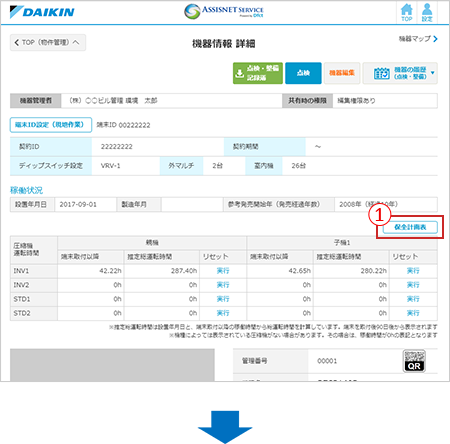450x444 pixels.
Task: Open the TOP home icon
Action: [x=407, y=13]
